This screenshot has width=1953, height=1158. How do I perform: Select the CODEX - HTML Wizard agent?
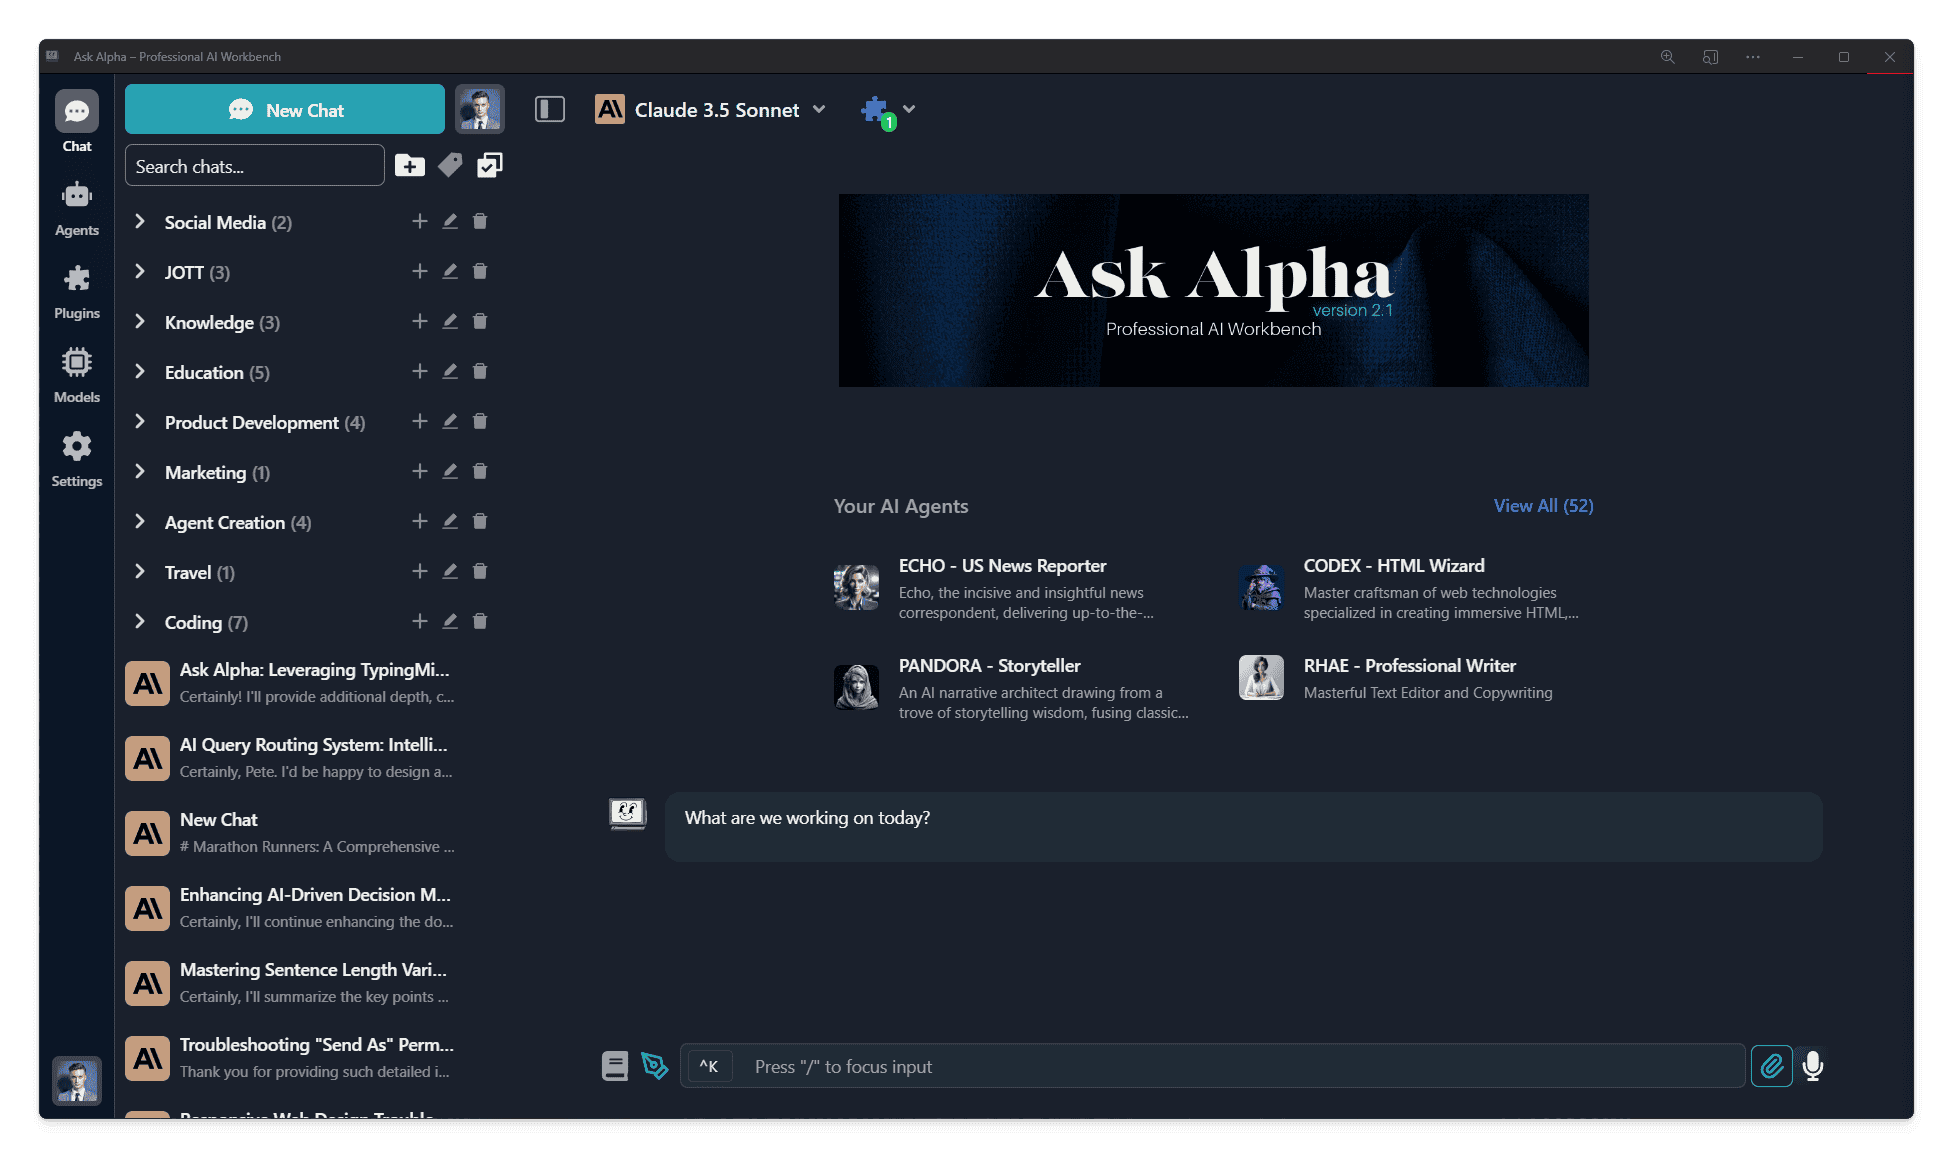click(1415, 588)
